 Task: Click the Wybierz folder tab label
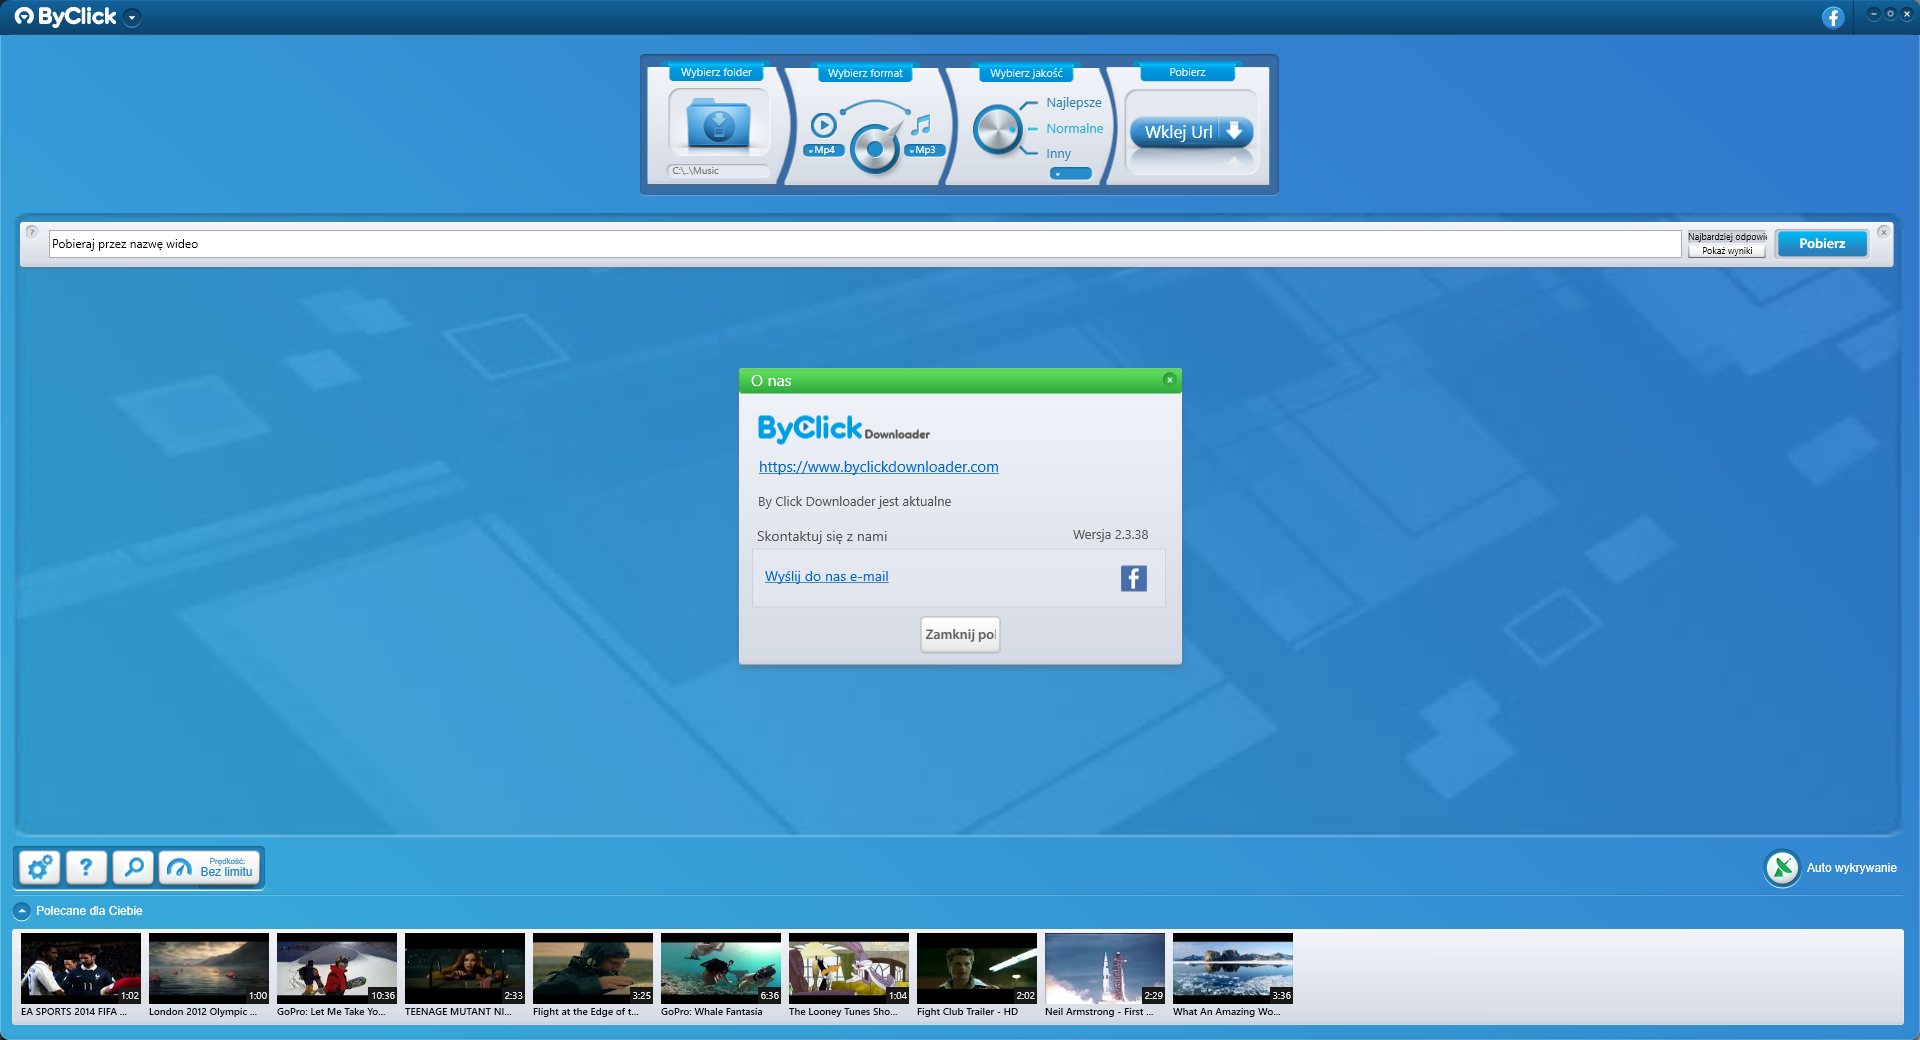tap(716, 72)
